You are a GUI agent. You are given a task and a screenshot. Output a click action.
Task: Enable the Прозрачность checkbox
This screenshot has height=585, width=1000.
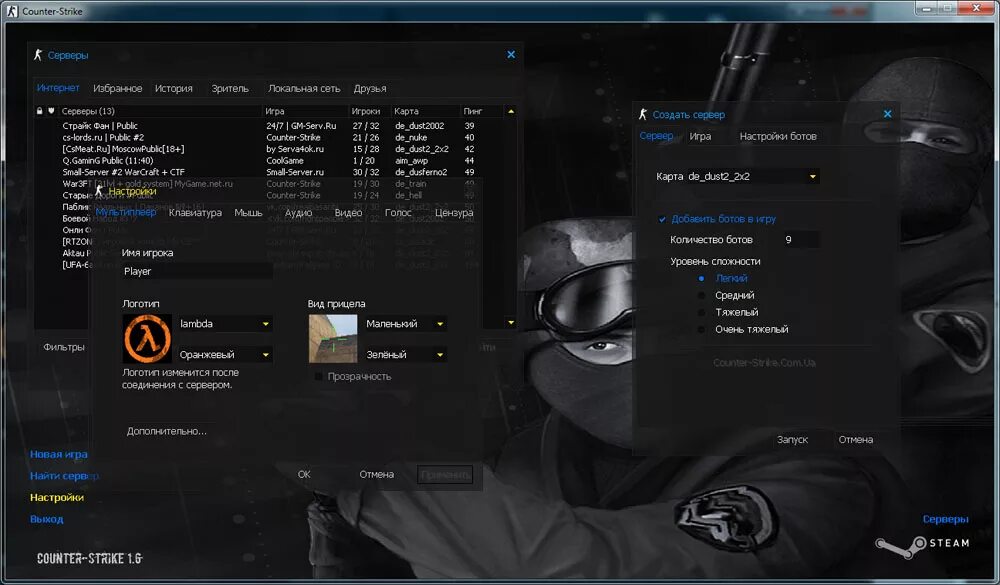click(318, 376)
